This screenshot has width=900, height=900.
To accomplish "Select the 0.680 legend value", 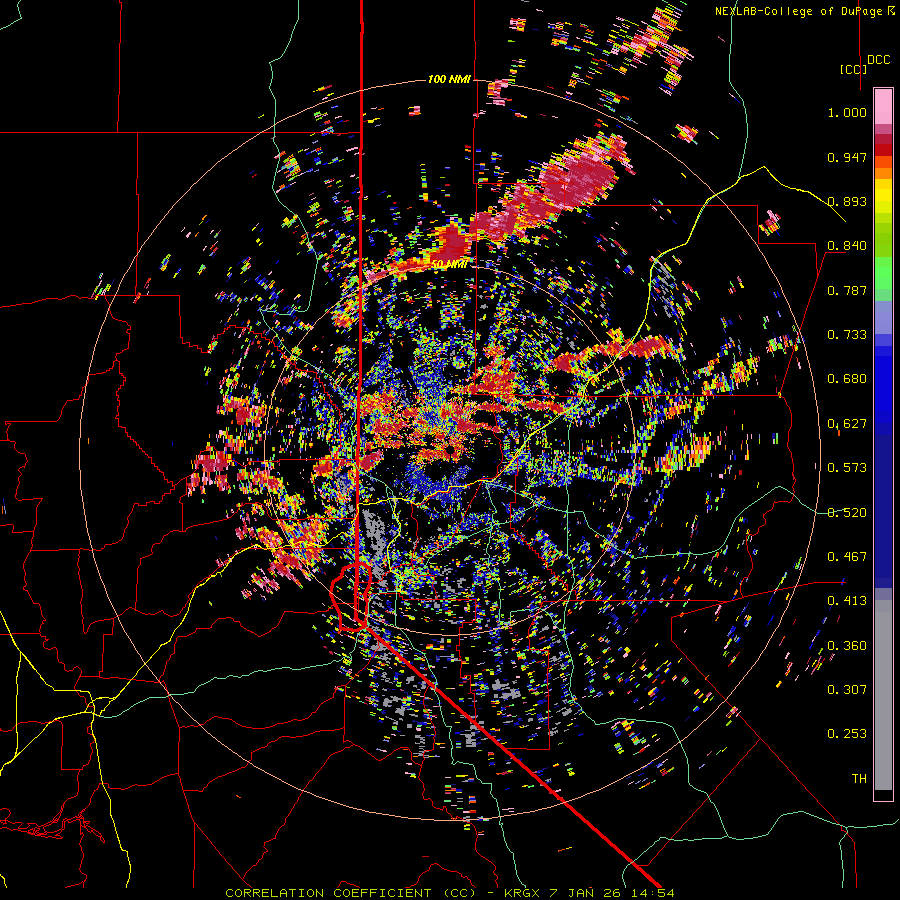I will tap(847, 379).
